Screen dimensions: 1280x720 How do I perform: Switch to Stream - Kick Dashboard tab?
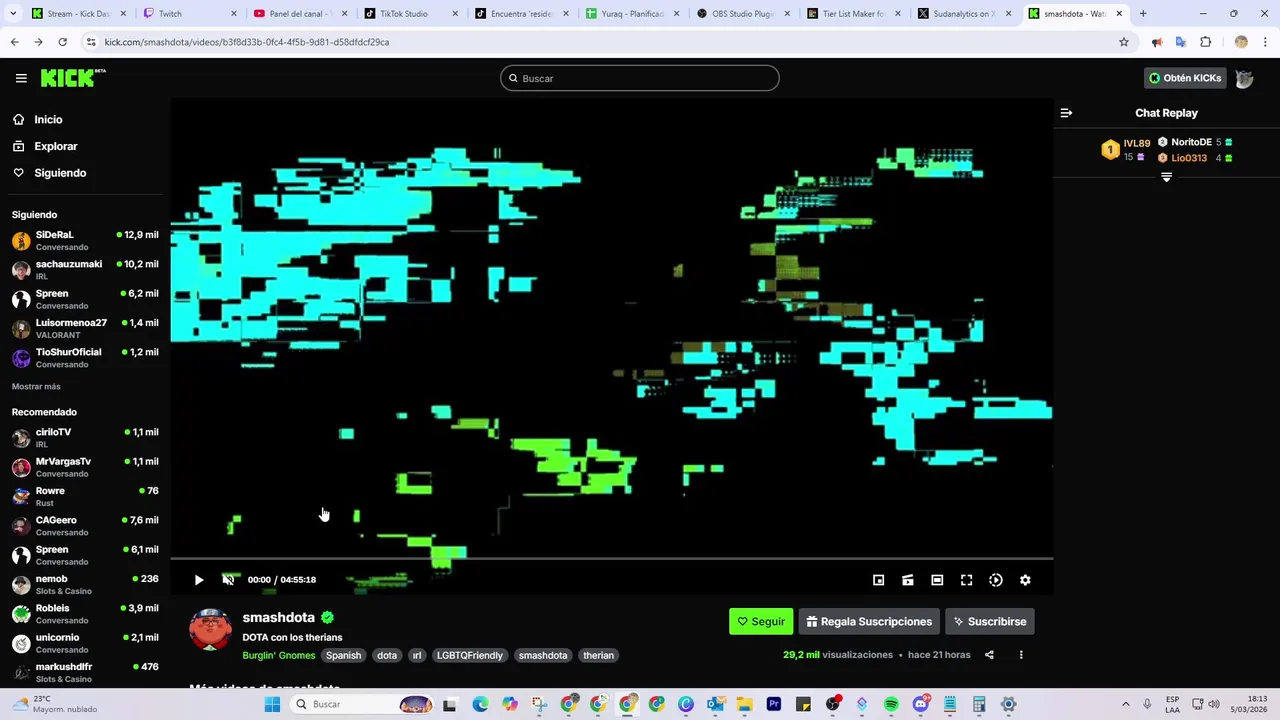tap(78, 14)
